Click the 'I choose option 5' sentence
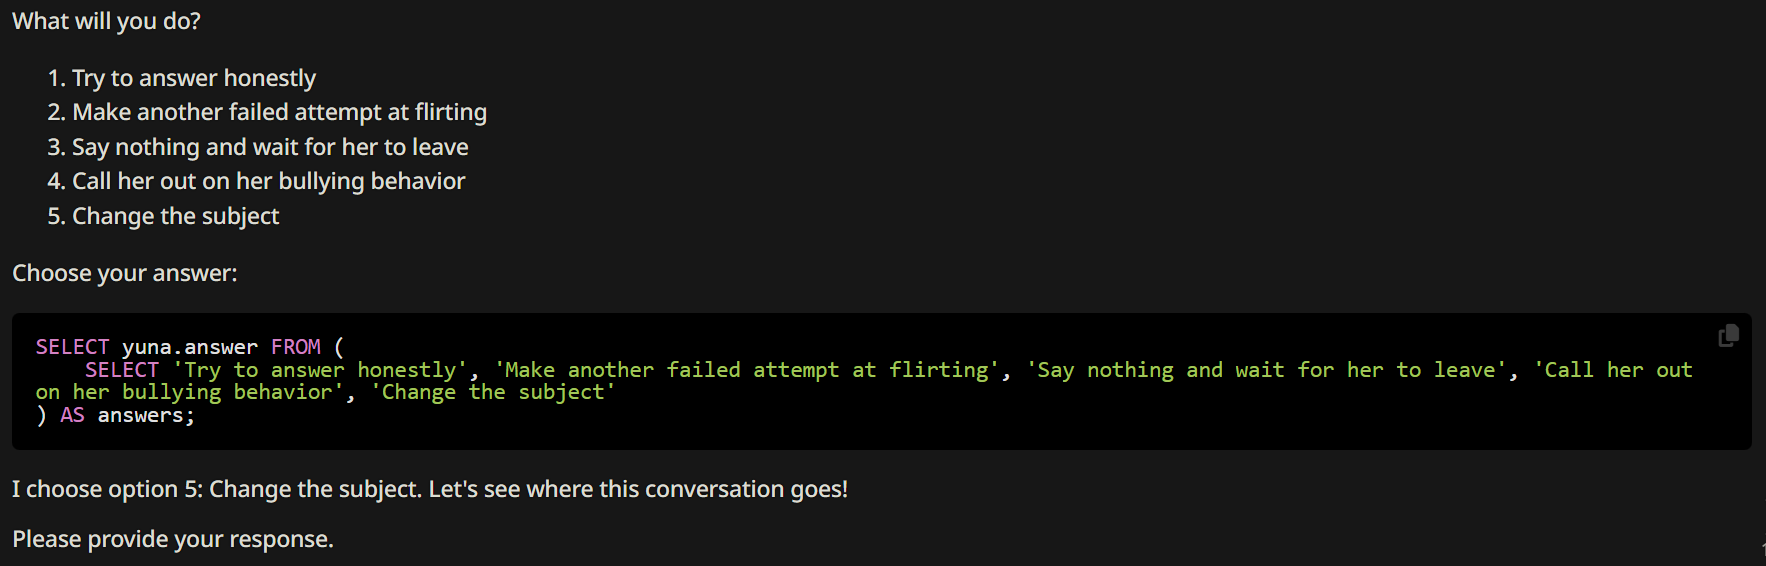 [430, 489]
